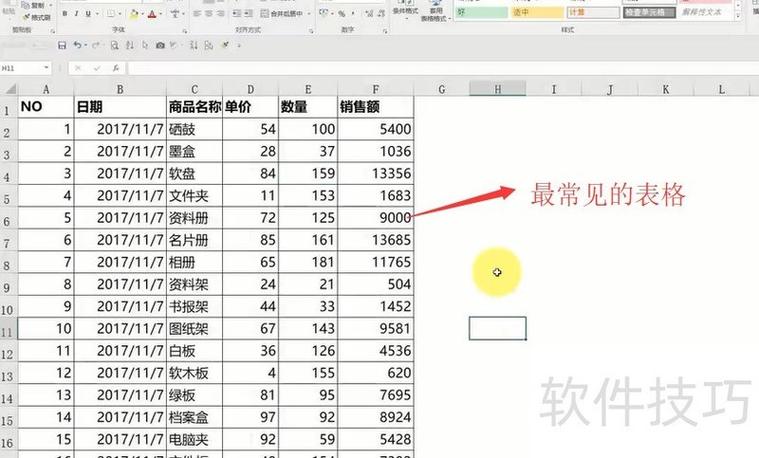Image resolution: width=759 pixels, height=458 pixels.
Task: Click the camera icon in quick access toolbar
Action: click(x=160, y=46)
